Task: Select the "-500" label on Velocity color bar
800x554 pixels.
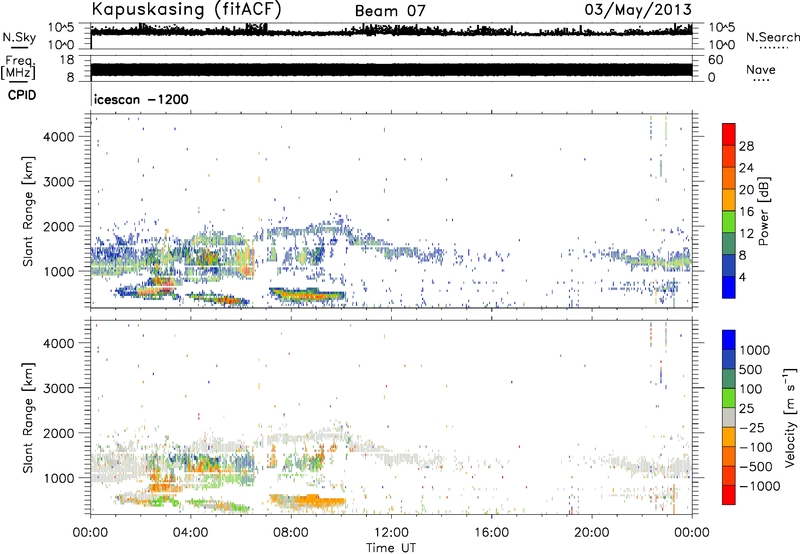Action: click(756, 466)
